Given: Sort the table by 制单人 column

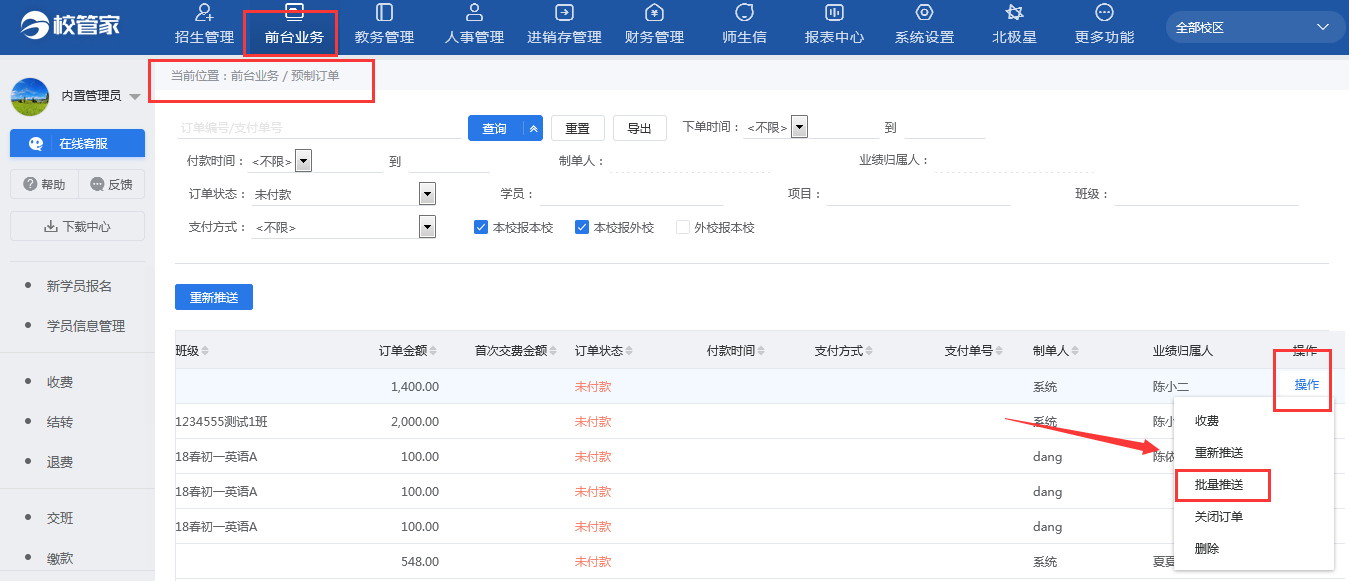Looking at the screenshot, I should click(x=1056, y=351).
